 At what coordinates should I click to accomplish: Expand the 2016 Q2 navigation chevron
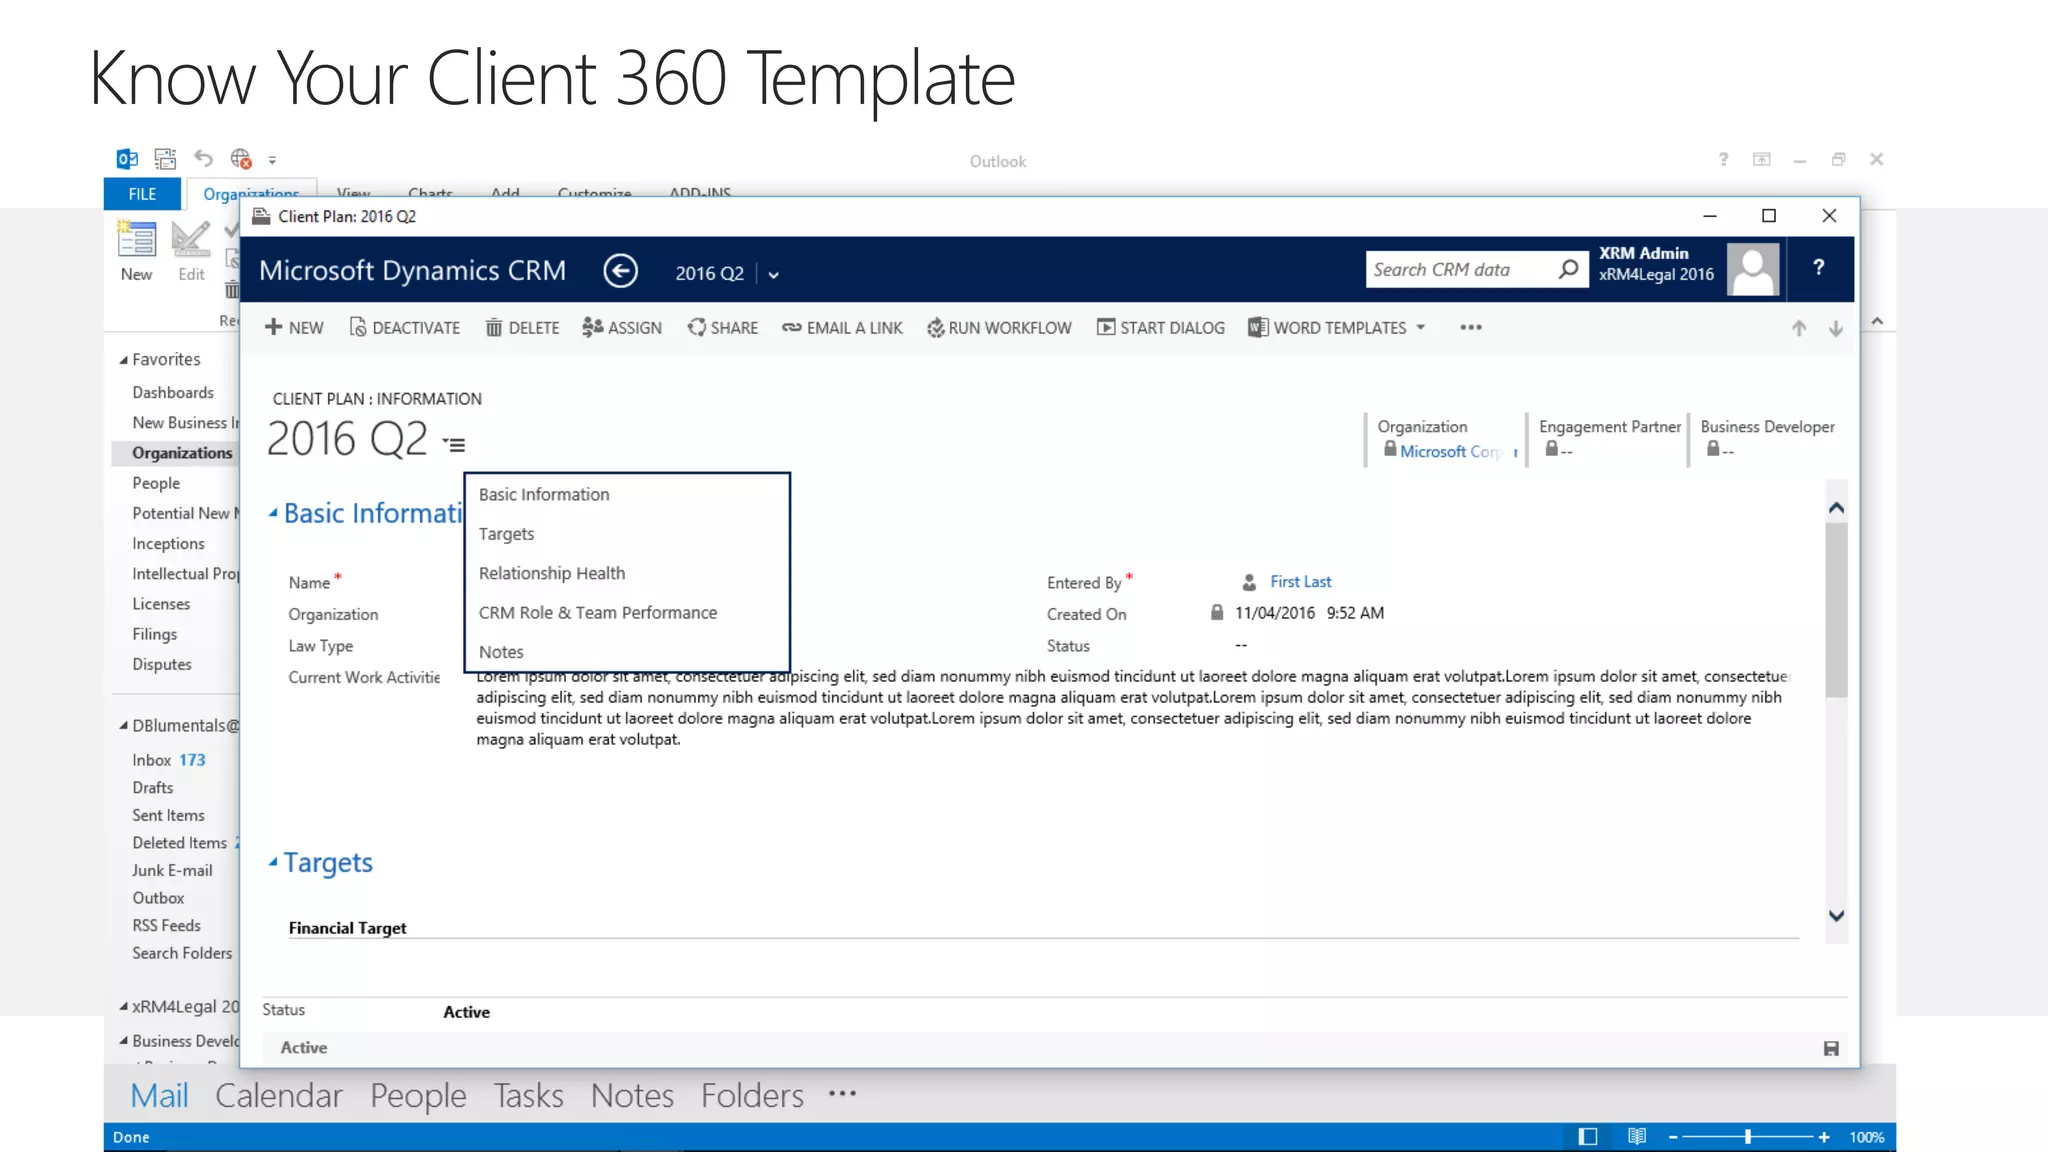point(774,275)
